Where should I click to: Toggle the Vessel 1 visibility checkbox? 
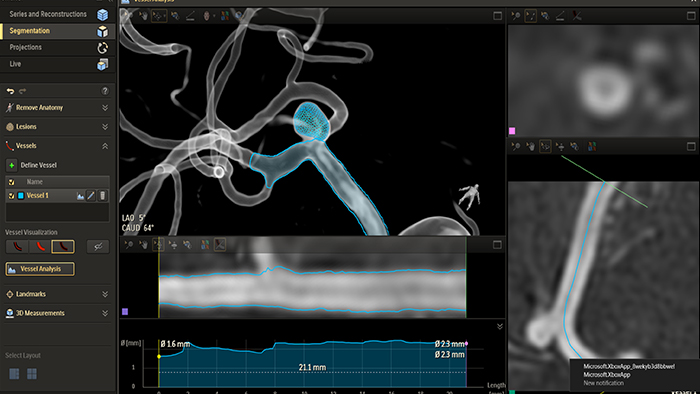tap(12, 196)
